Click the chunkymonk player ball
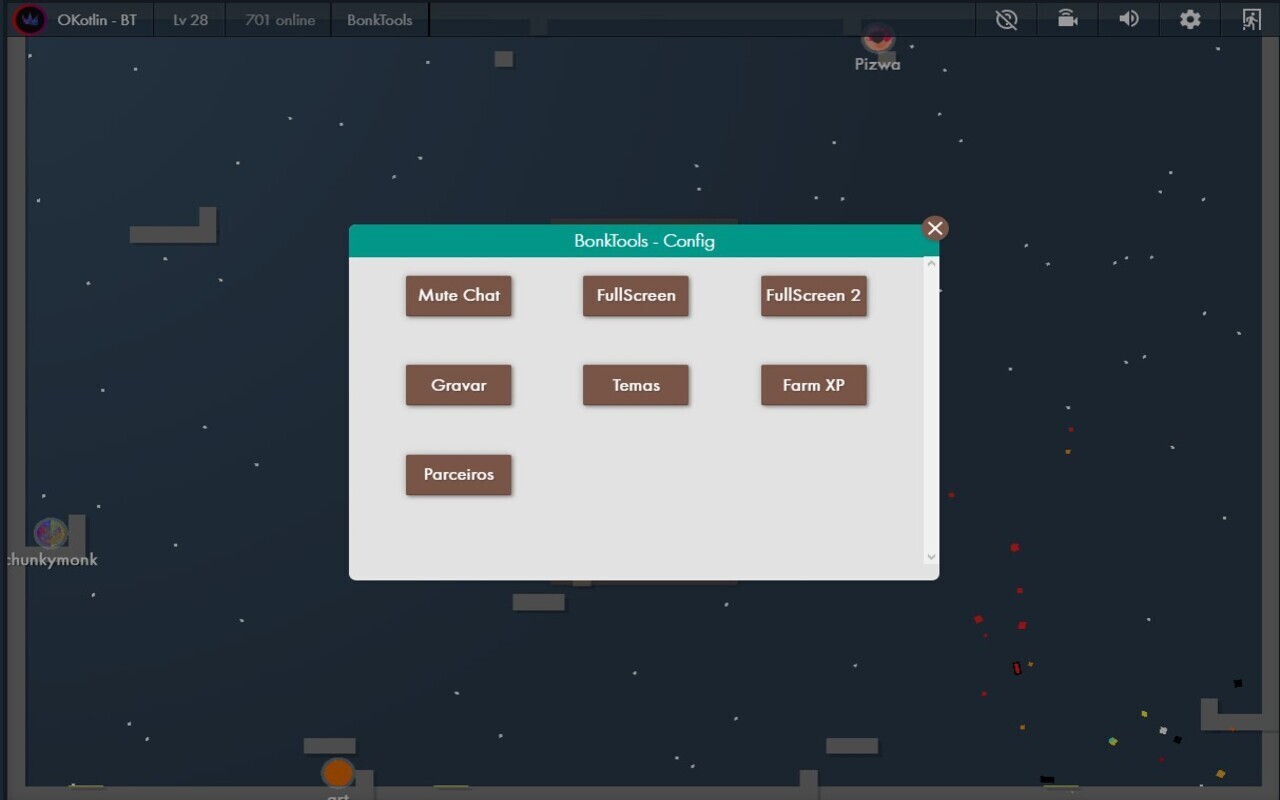1280x800 pixels. pyautogui.click(x=50, y=533)
